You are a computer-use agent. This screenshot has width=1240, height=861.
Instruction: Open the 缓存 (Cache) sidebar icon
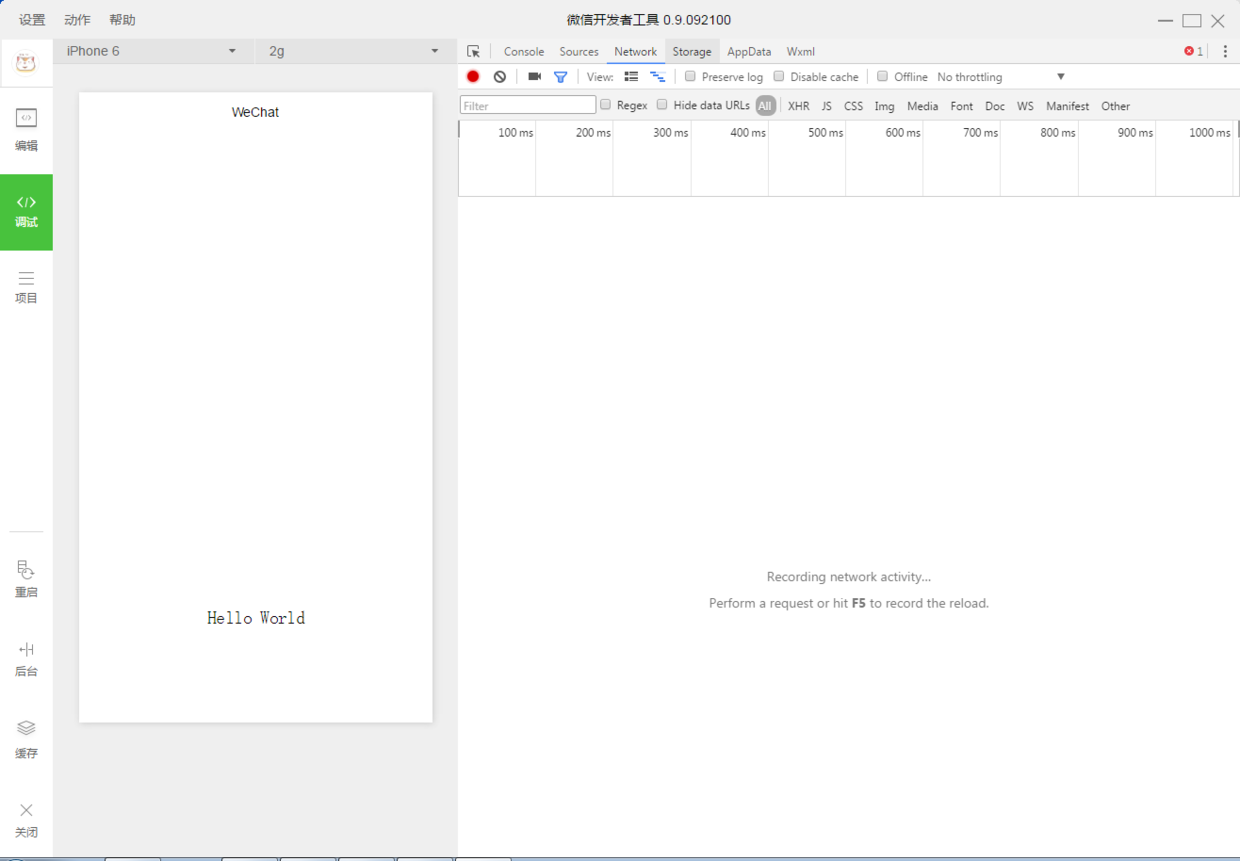pyautogui.click(x=26, y=739)
